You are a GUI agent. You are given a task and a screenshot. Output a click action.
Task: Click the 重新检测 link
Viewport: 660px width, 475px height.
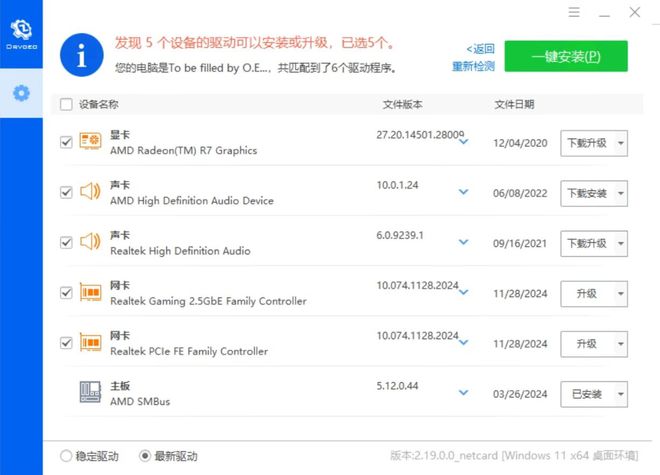[x=473, y=66]
